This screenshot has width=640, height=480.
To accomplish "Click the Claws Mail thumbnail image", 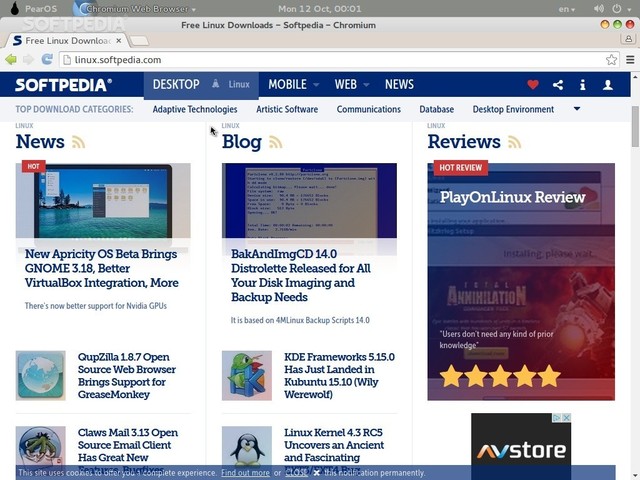I will 40,446.
